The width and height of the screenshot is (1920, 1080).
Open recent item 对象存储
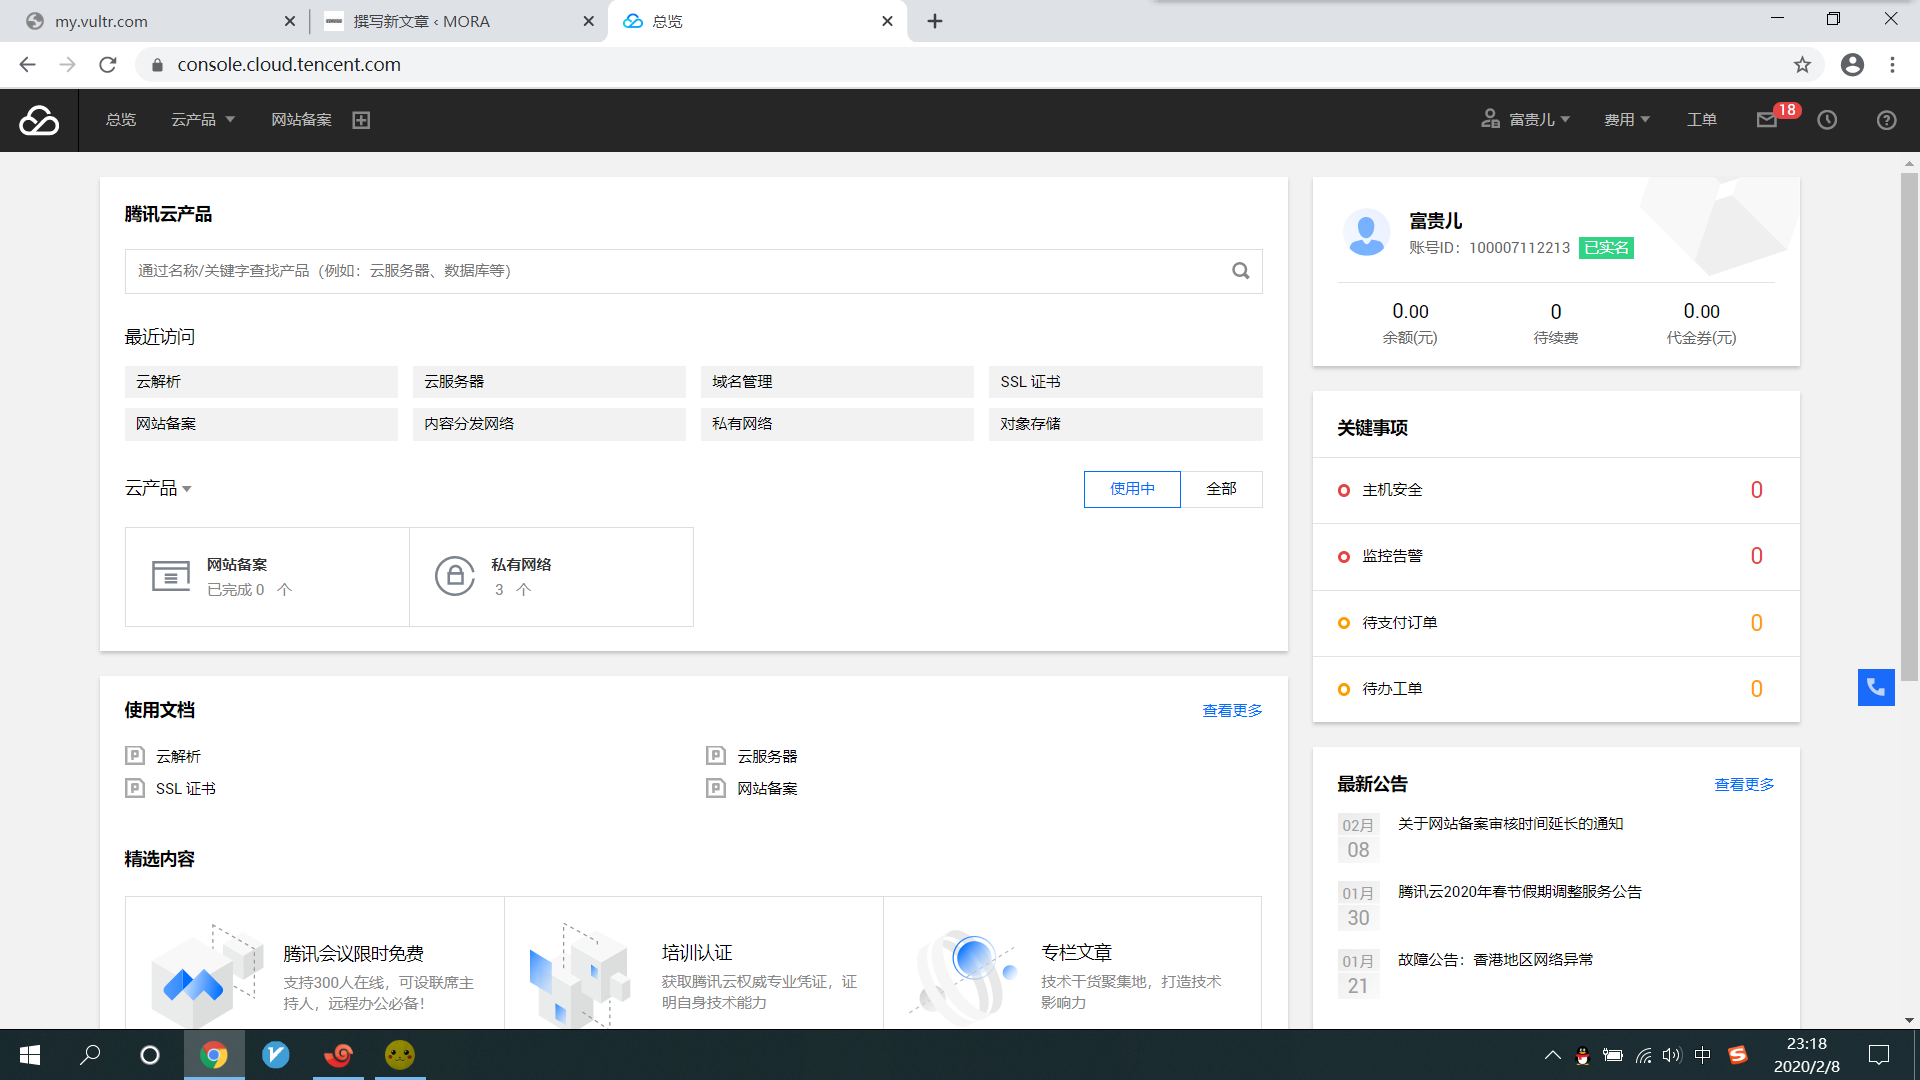click(1126, 424)
